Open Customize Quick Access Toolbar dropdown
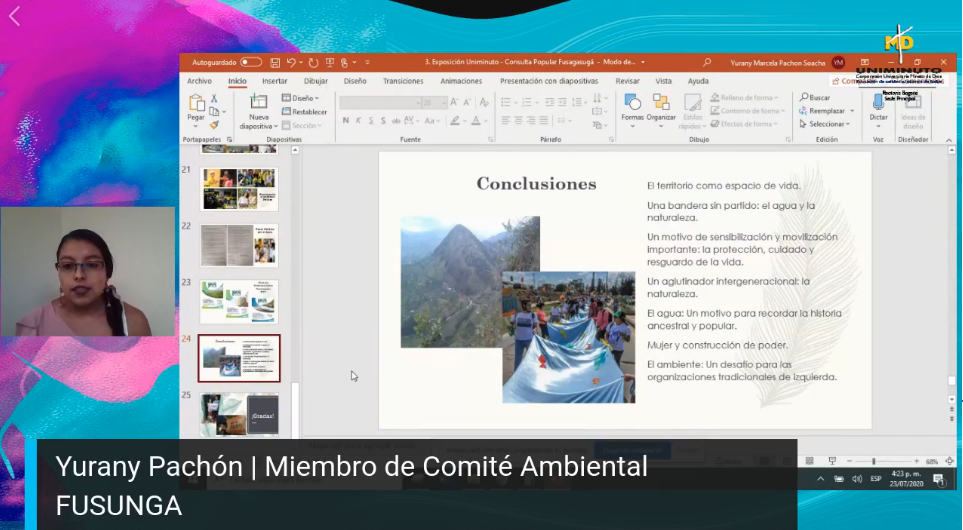Viewport: 963px width, 530px height. pyautogui.click(x=367, y=63)
